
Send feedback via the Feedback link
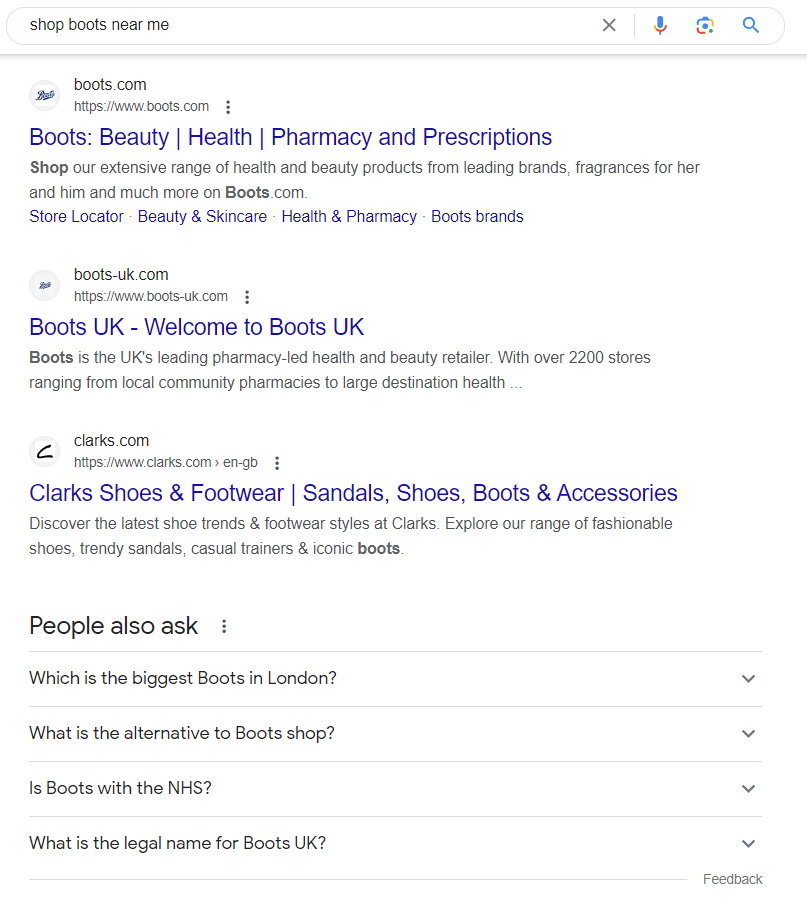pyautogui.click(x=732, y=878)
